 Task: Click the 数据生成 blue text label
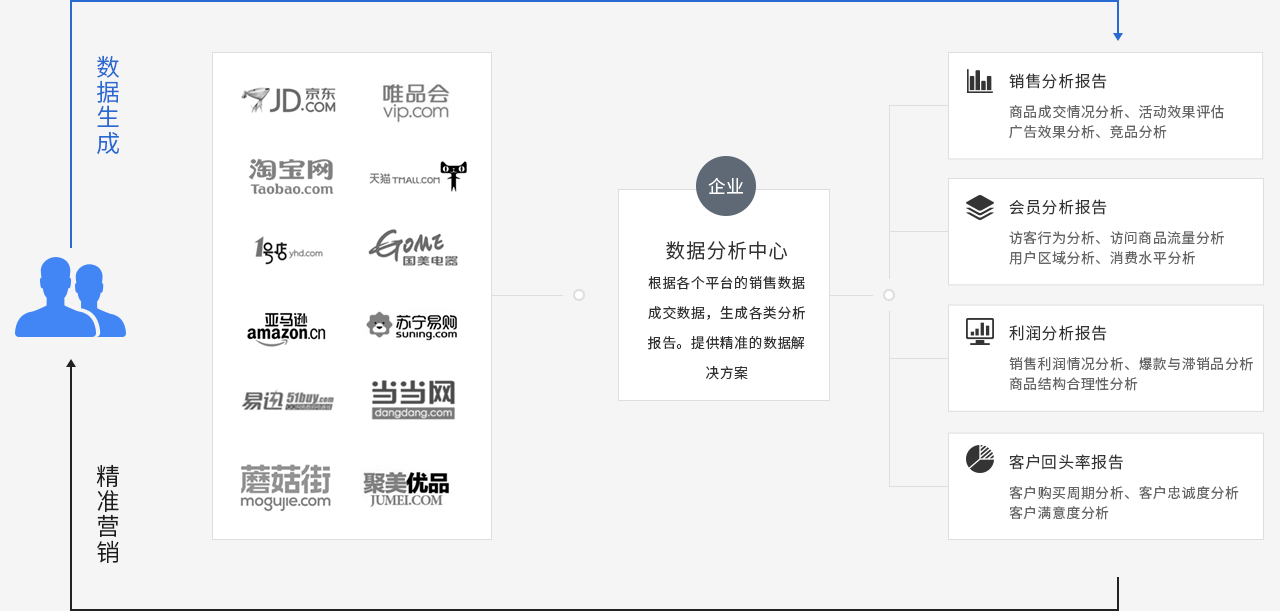point(108,104)
